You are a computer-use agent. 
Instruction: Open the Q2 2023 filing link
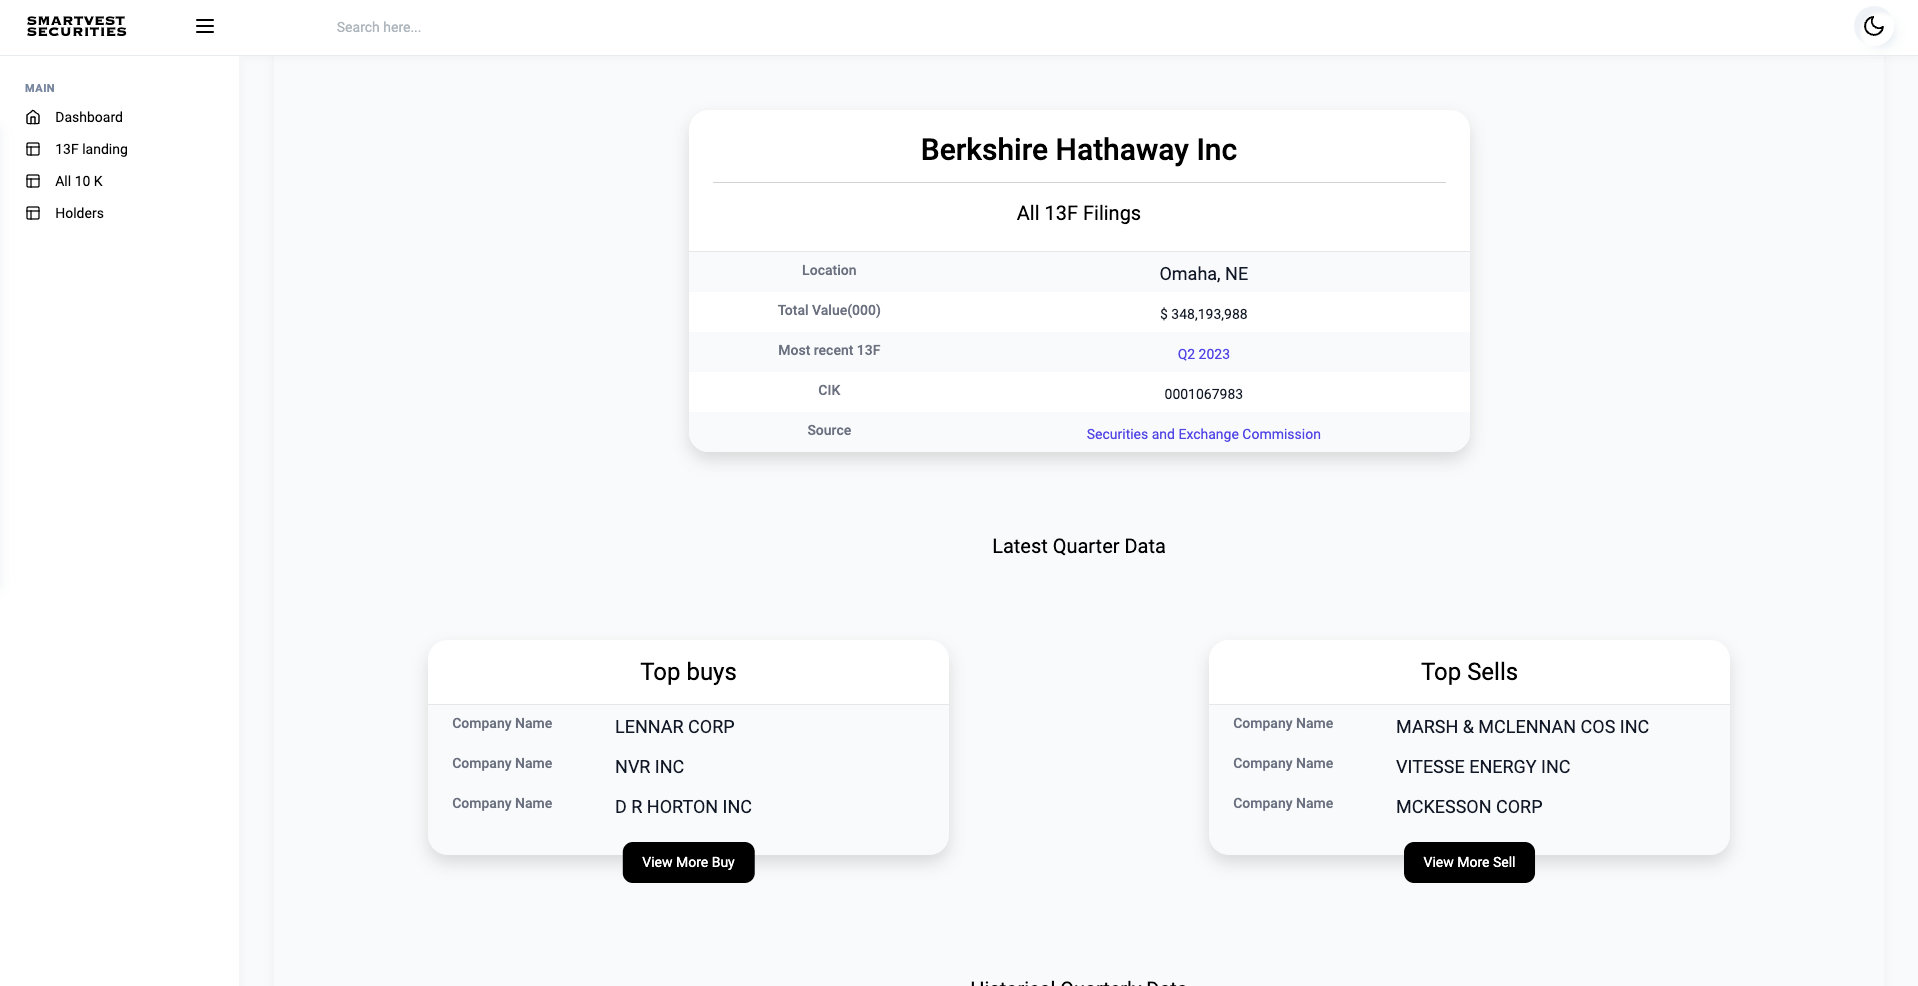click(x=1203, y=354)
